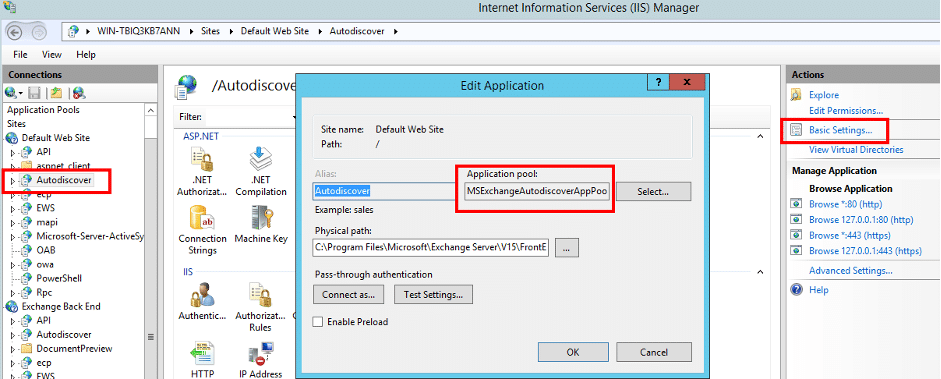The width and height of the screenshot is (941, 379).
Task: Open the Authentication feature icon
Action: pos(202,302)
